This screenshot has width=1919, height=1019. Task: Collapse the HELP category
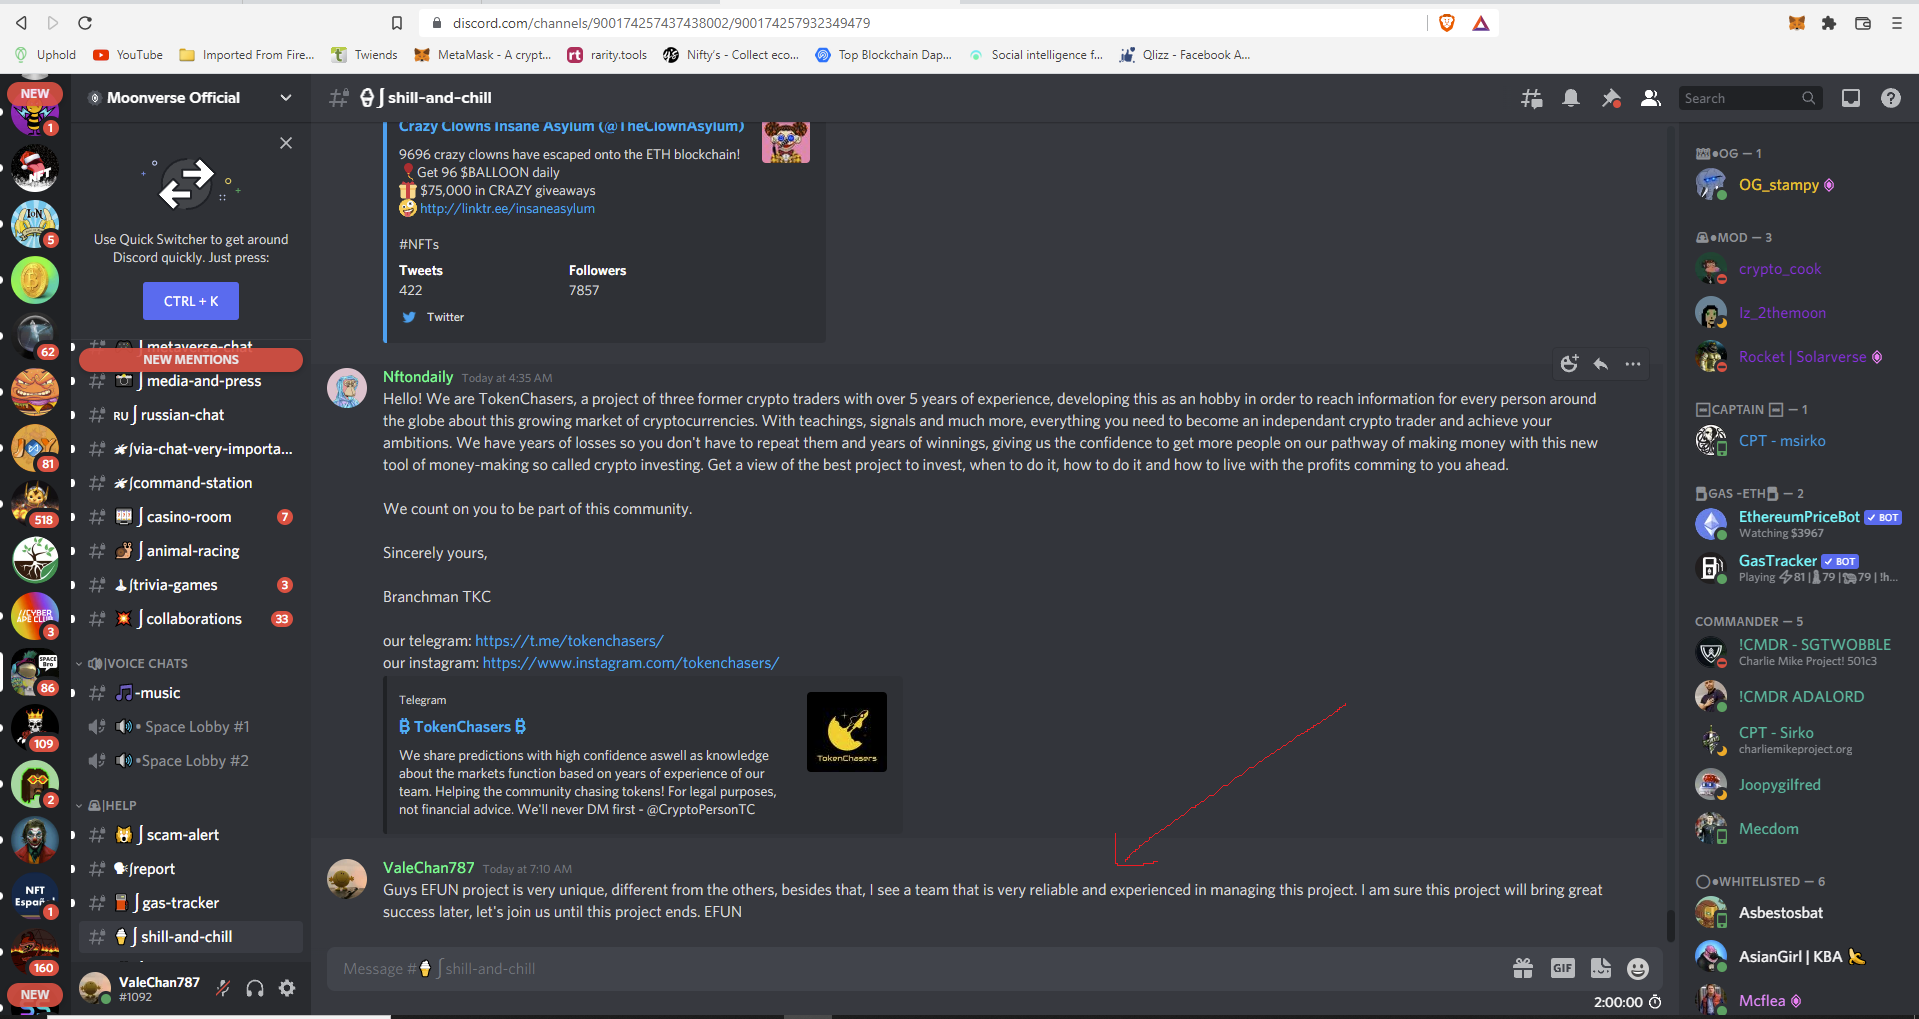pos(107,805)
